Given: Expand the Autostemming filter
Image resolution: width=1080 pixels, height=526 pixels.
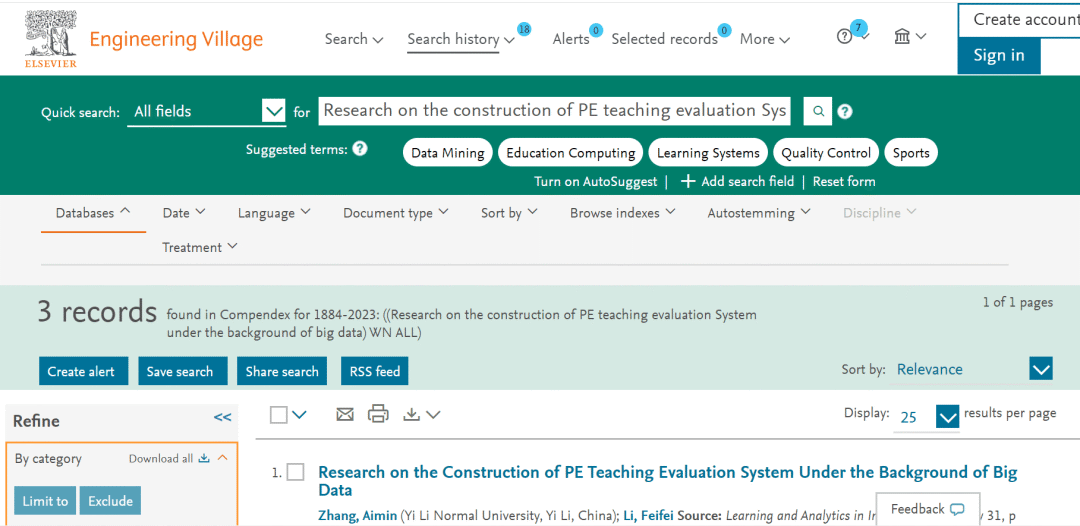Looking at the screenshot, I should [759, 213].
